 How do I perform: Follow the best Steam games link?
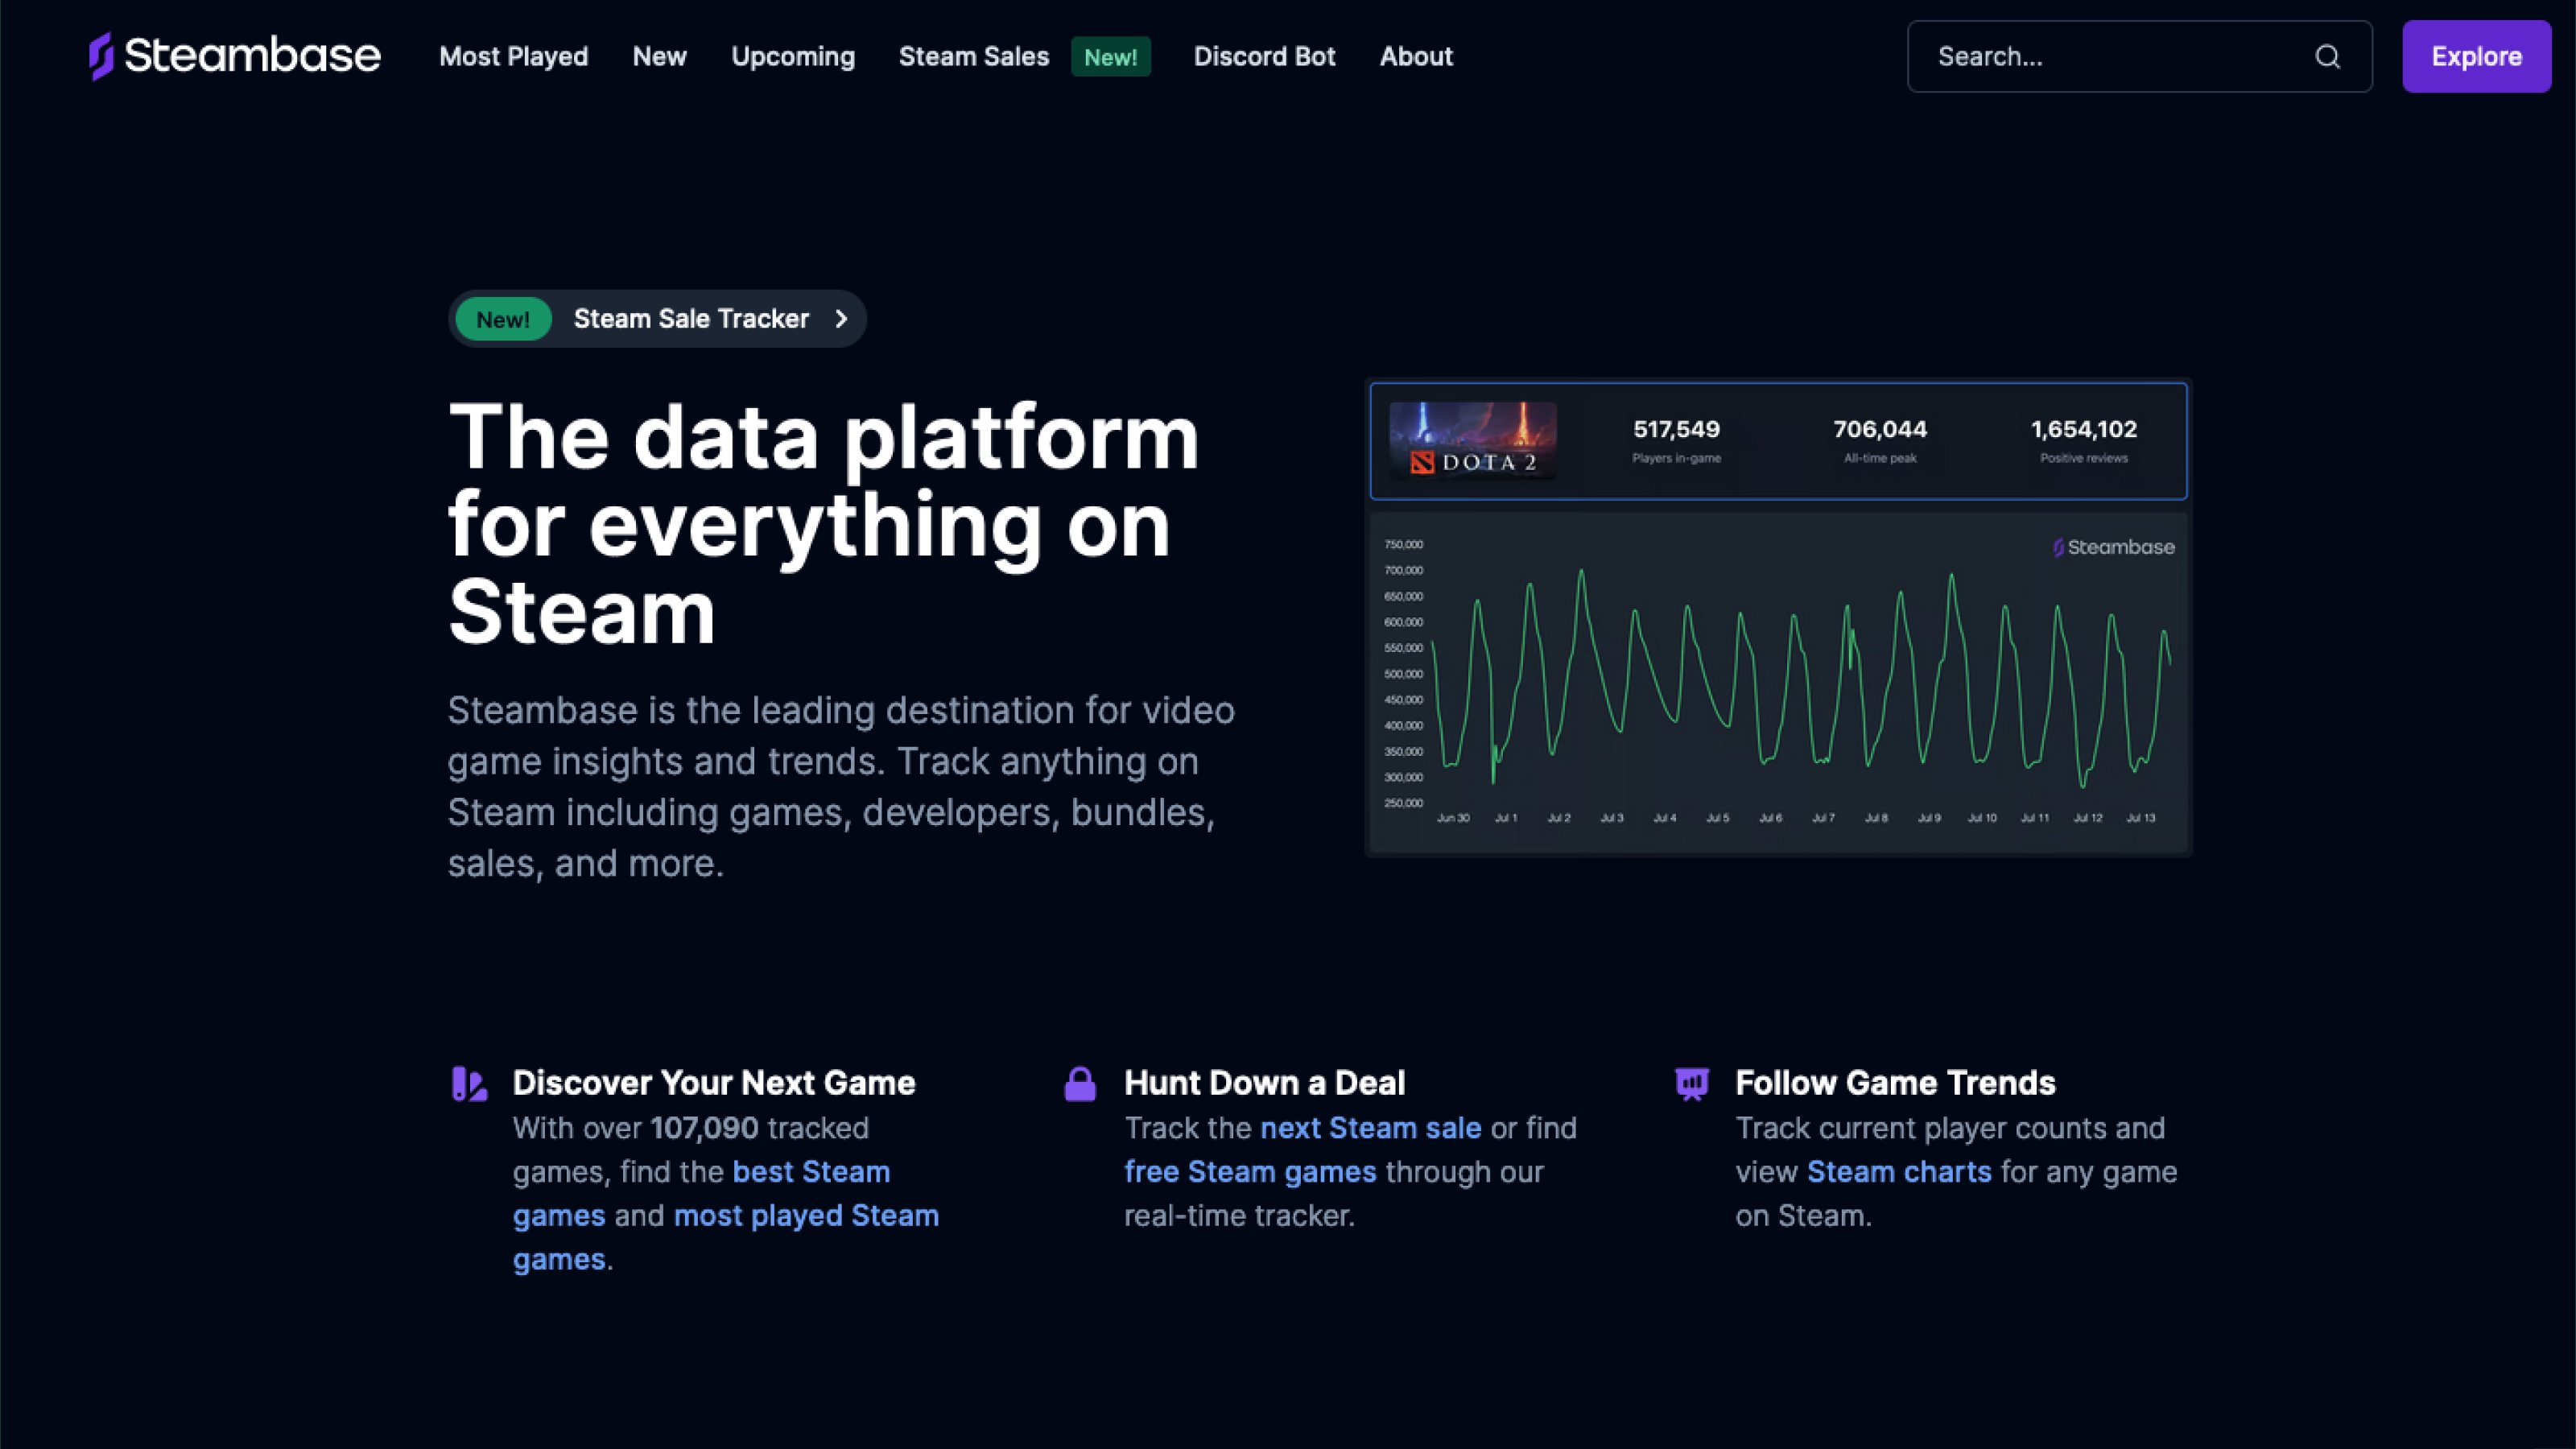coord(811,1171)
